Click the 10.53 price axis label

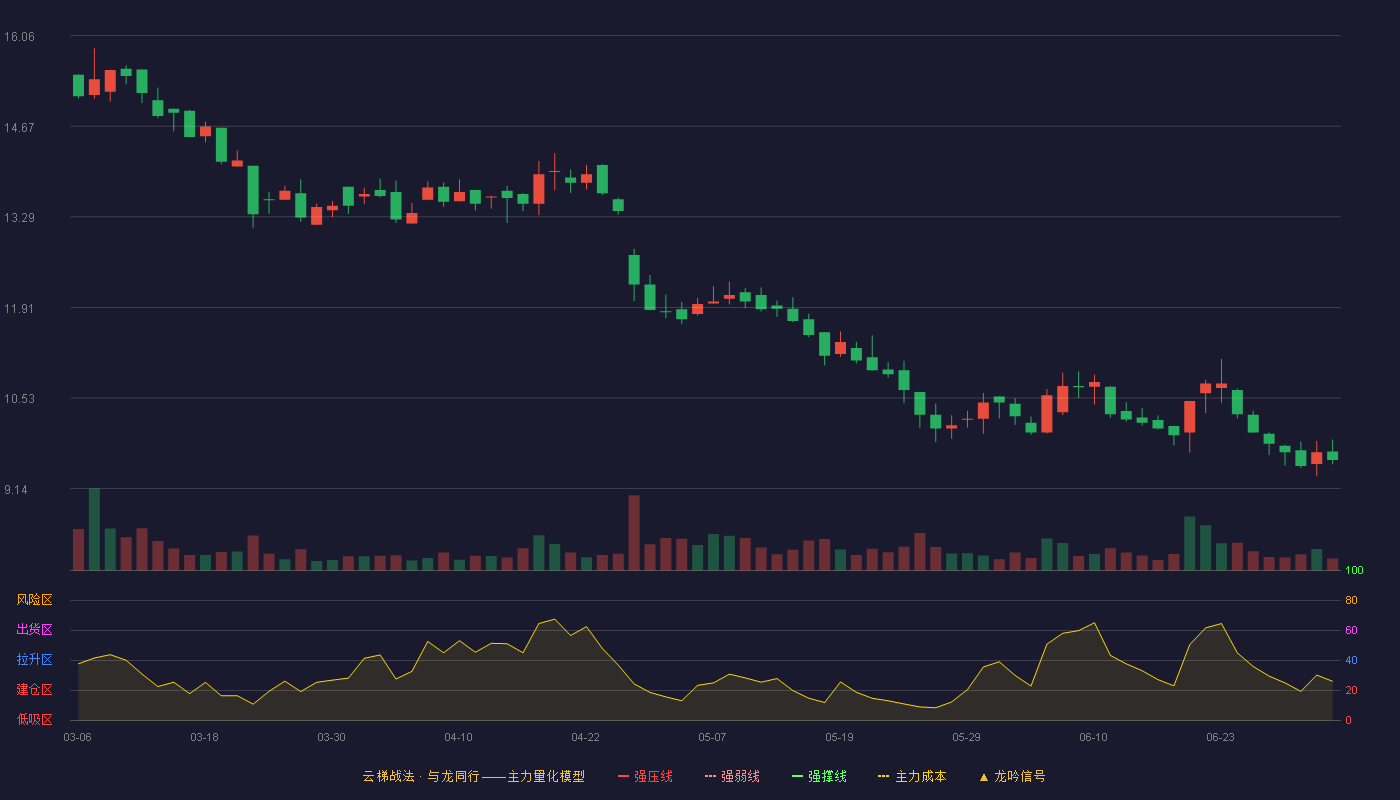coord(19,398)
